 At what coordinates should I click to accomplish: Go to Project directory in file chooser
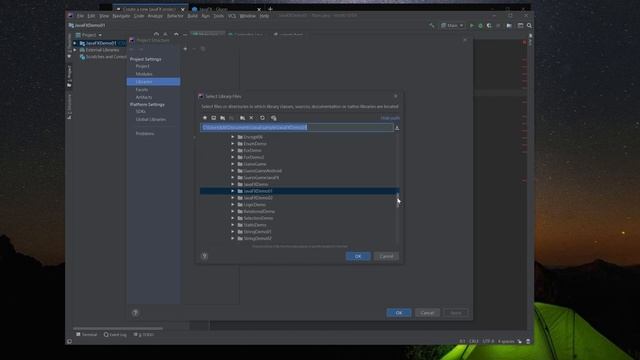(x=222, y=118)
